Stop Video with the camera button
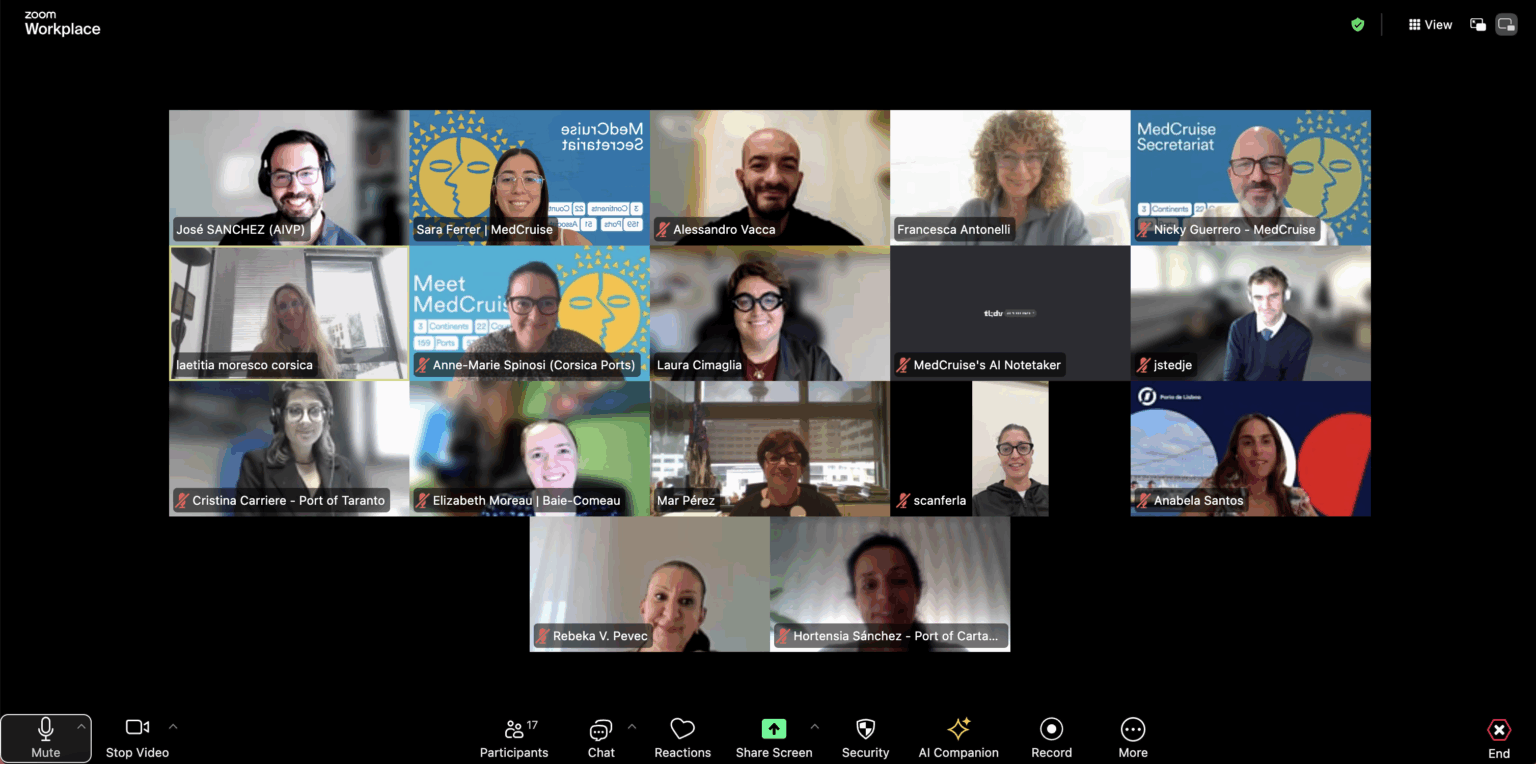The height and width of the screenshot is (764, 1536). (137, 738)
